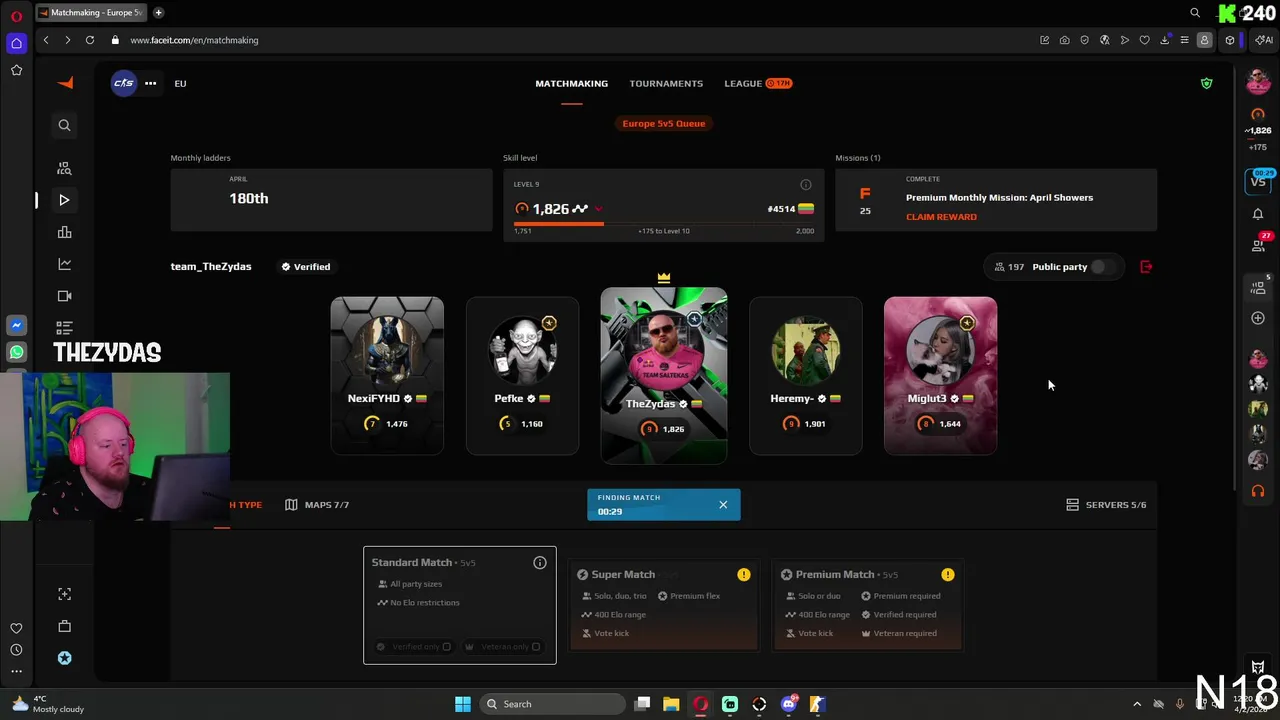Image resolution: width=1280 pixels, height=720 pixels.
Task: Open a new browser tab
Action: (158, 13)
